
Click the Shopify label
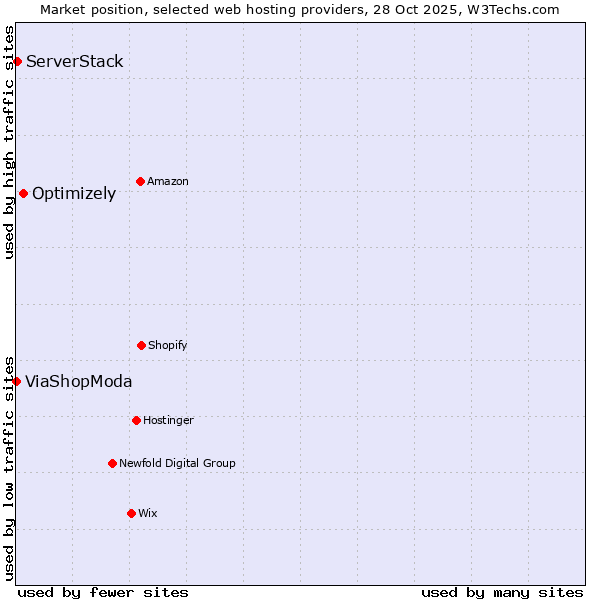(x=168, y=346)
